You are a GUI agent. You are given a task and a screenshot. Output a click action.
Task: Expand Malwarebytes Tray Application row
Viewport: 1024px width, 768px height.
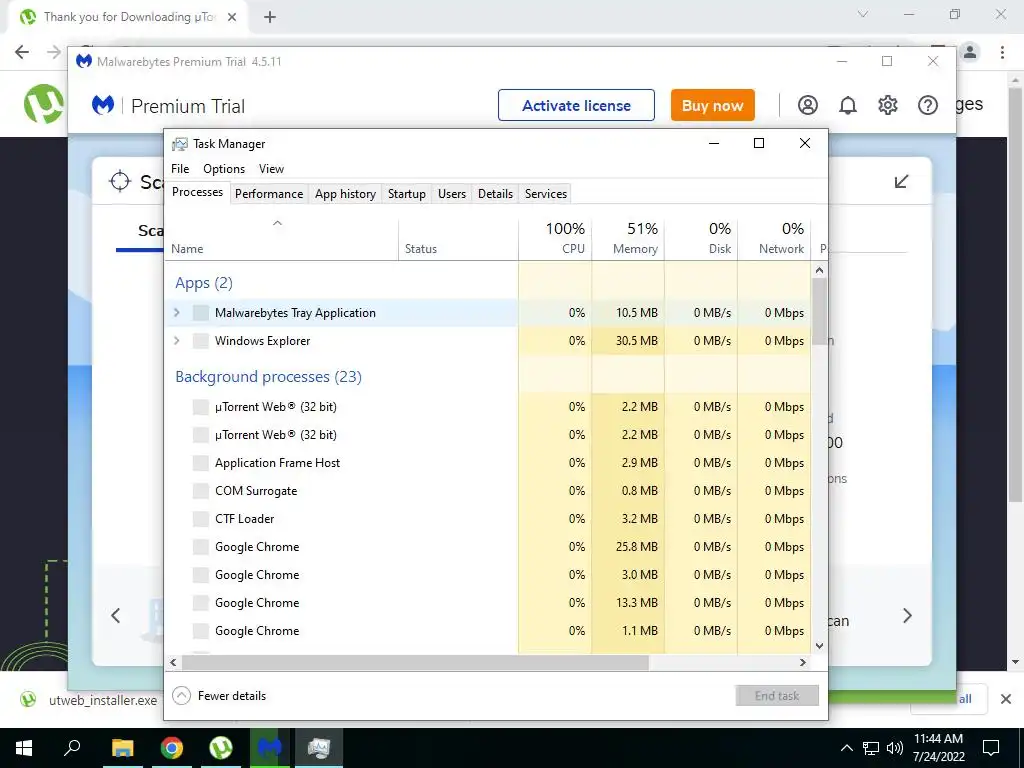click(x=176, y=313)
